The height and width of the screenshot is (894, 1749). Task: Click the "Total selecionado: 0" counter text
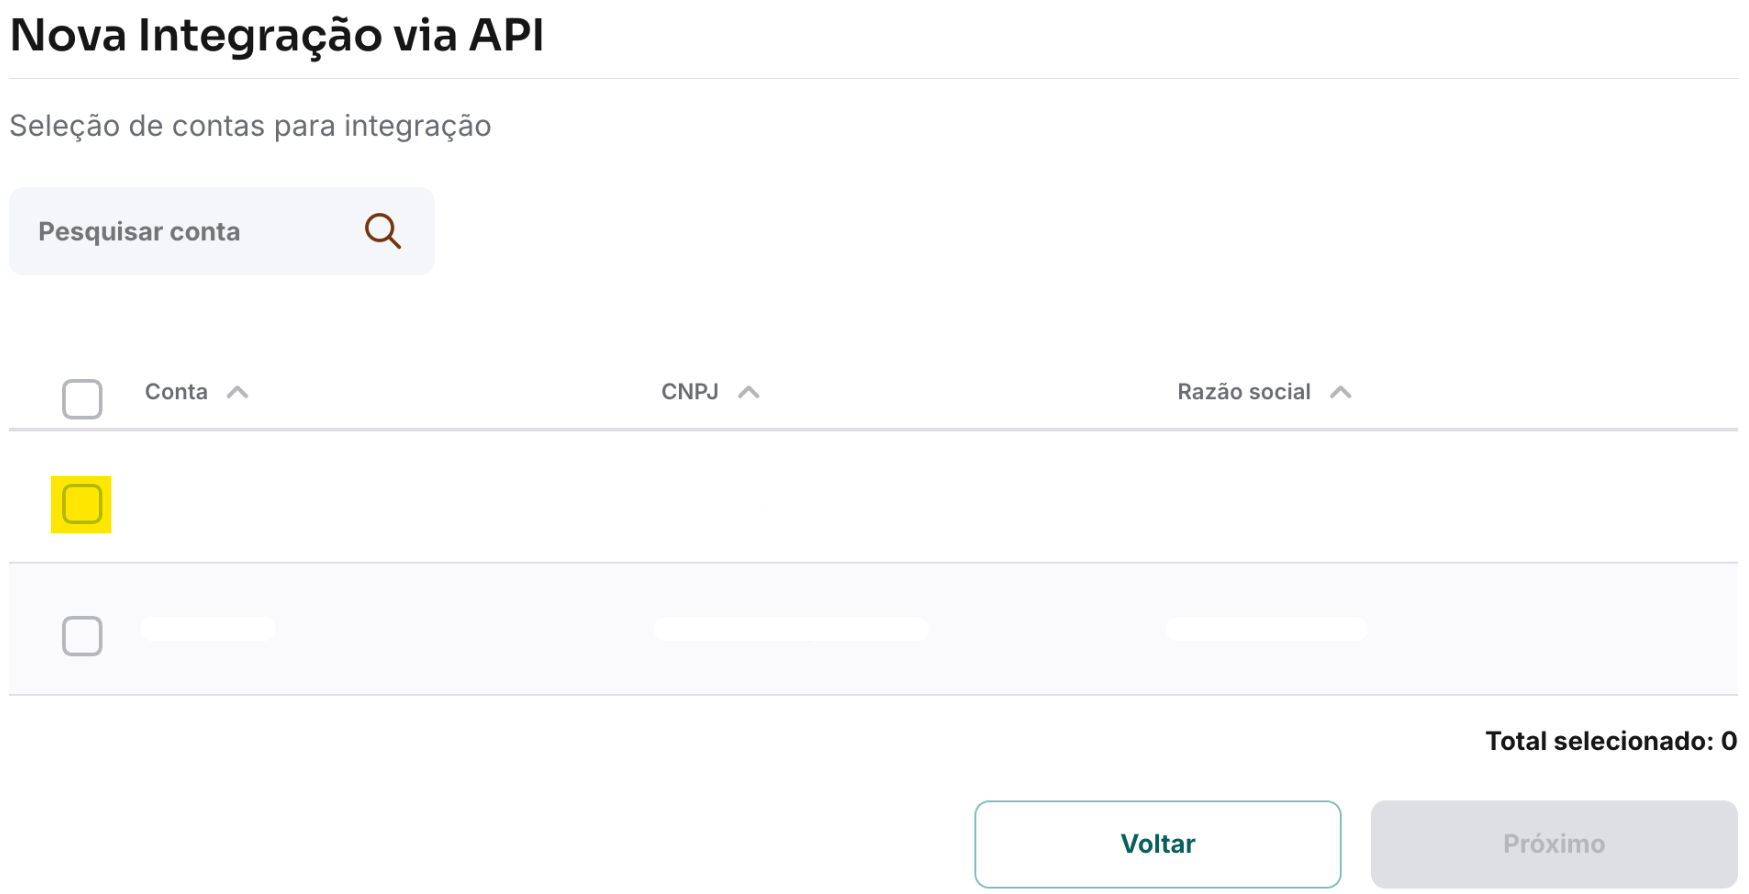coord(1611,741)
